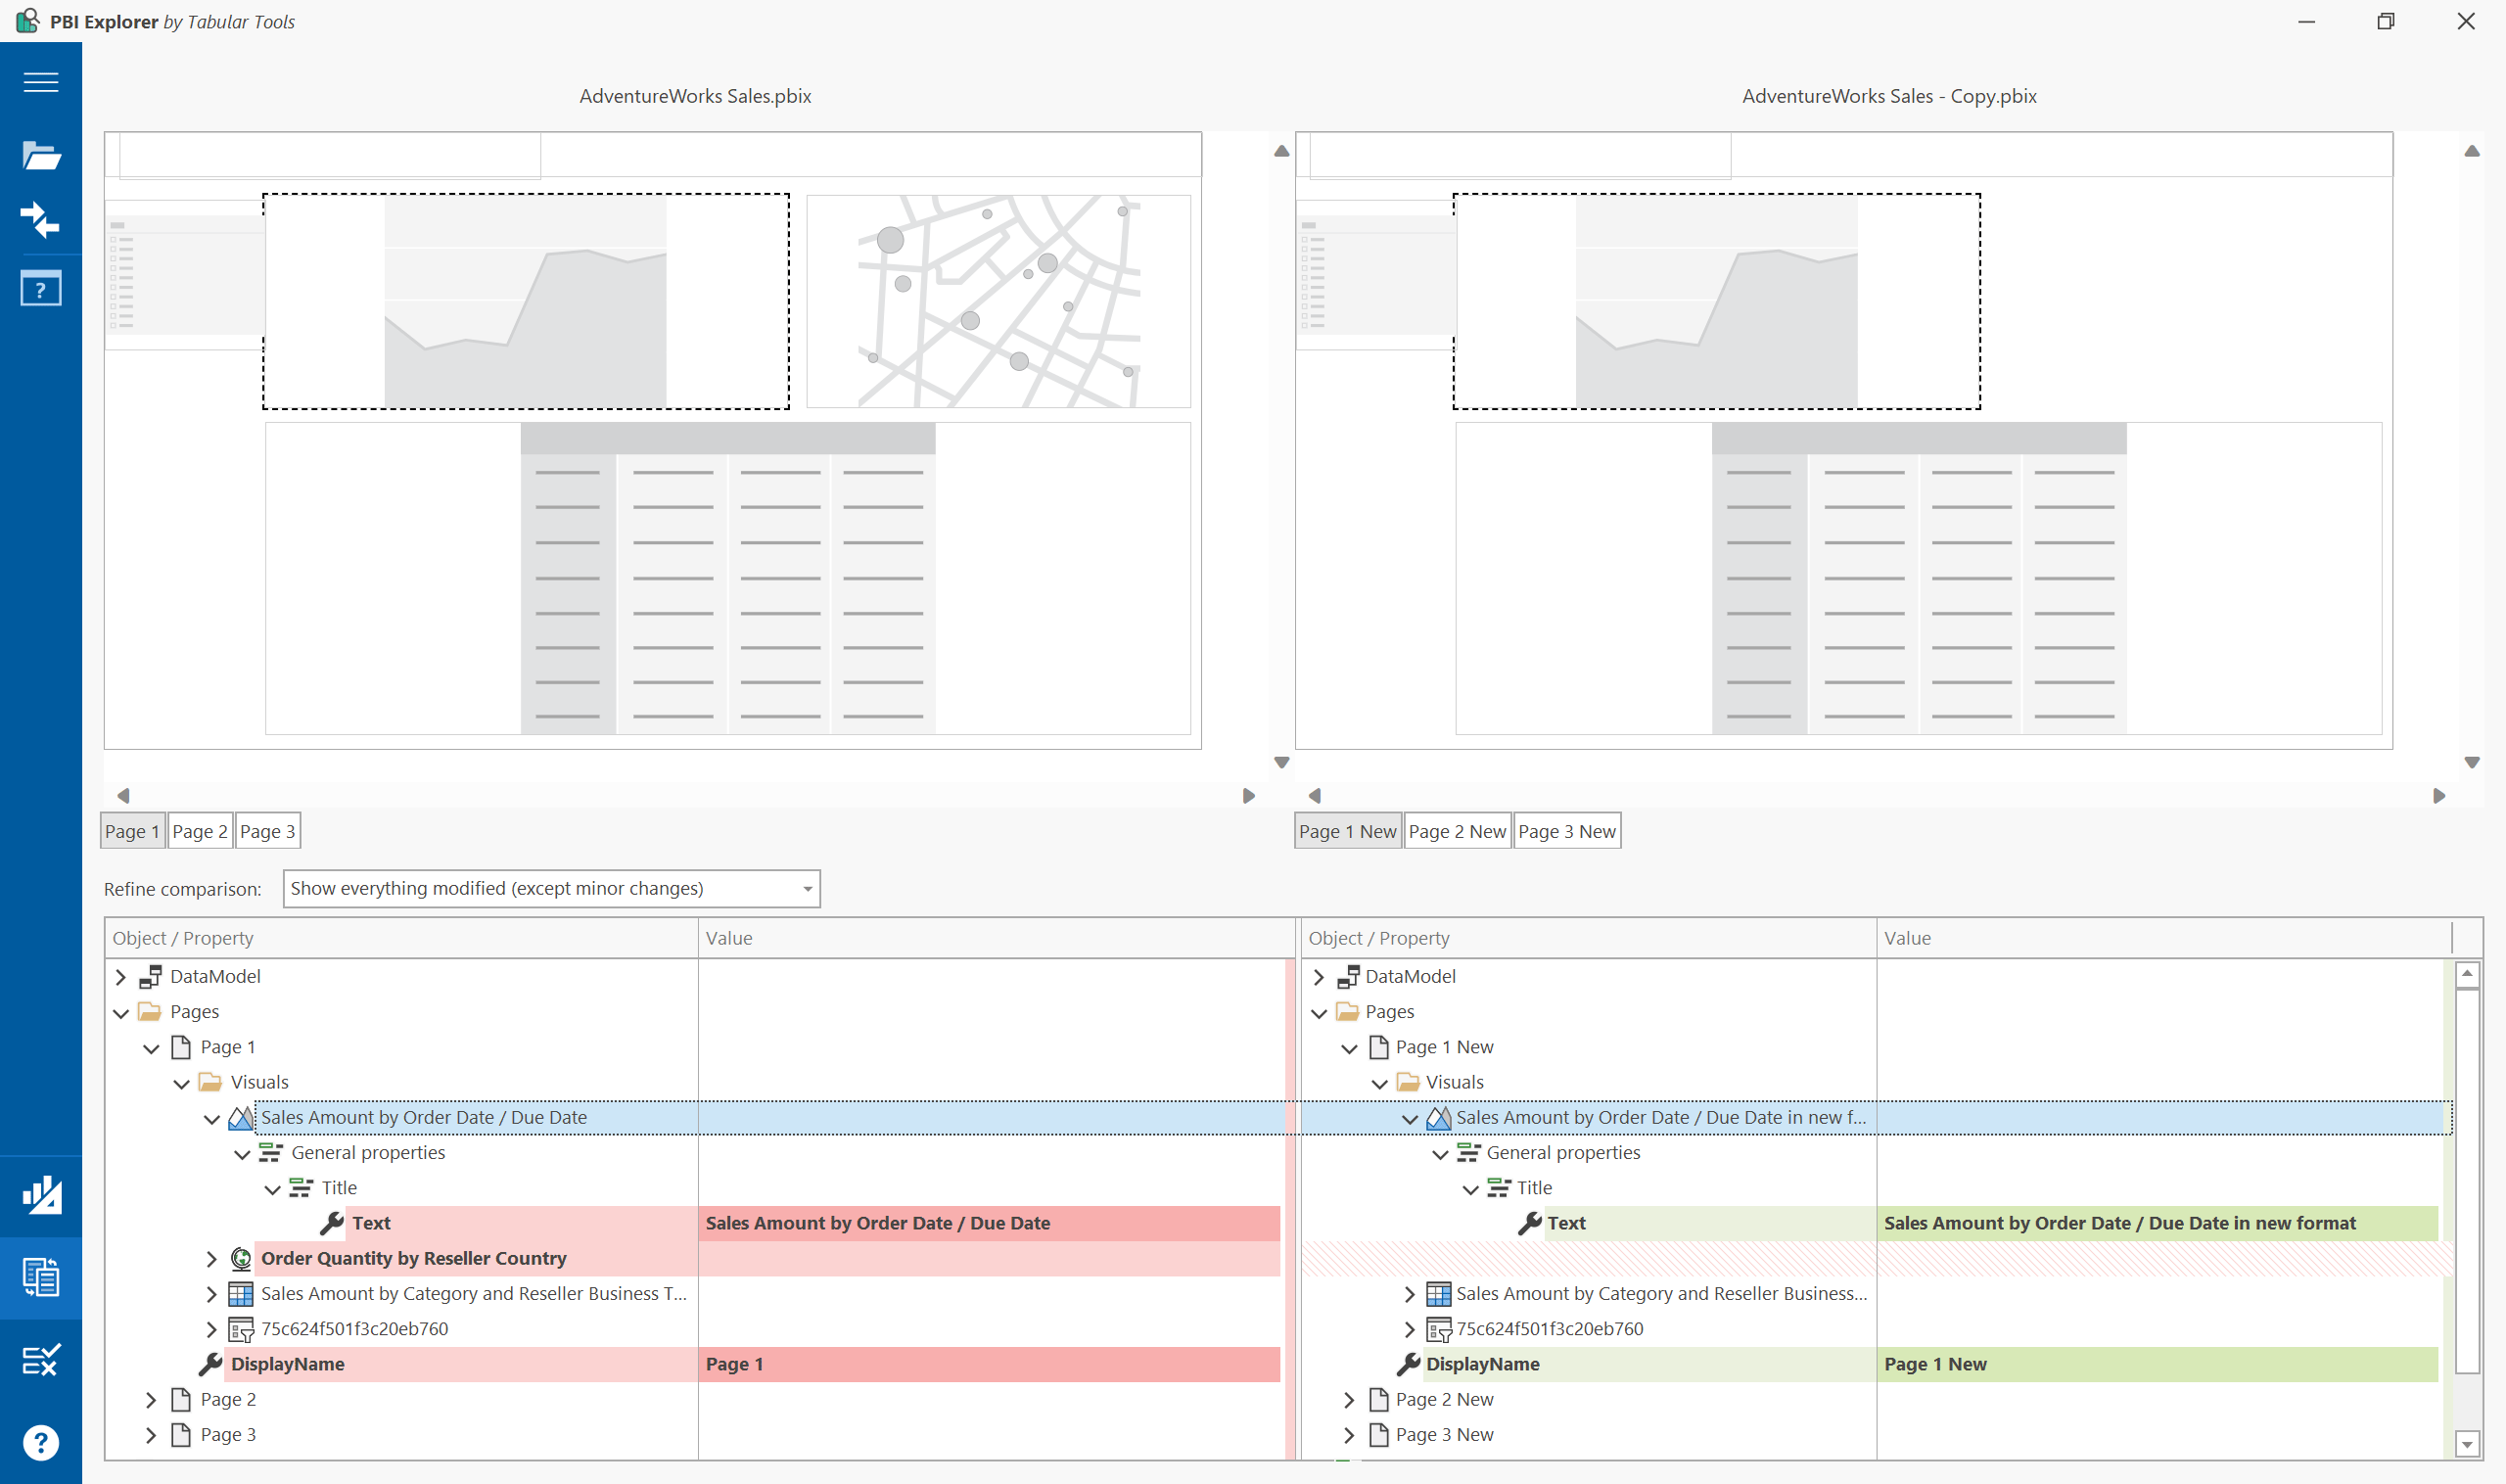Click right area chart icon in tree
This screenshot has width=2506, height=1484.
click(1438, 1118)
